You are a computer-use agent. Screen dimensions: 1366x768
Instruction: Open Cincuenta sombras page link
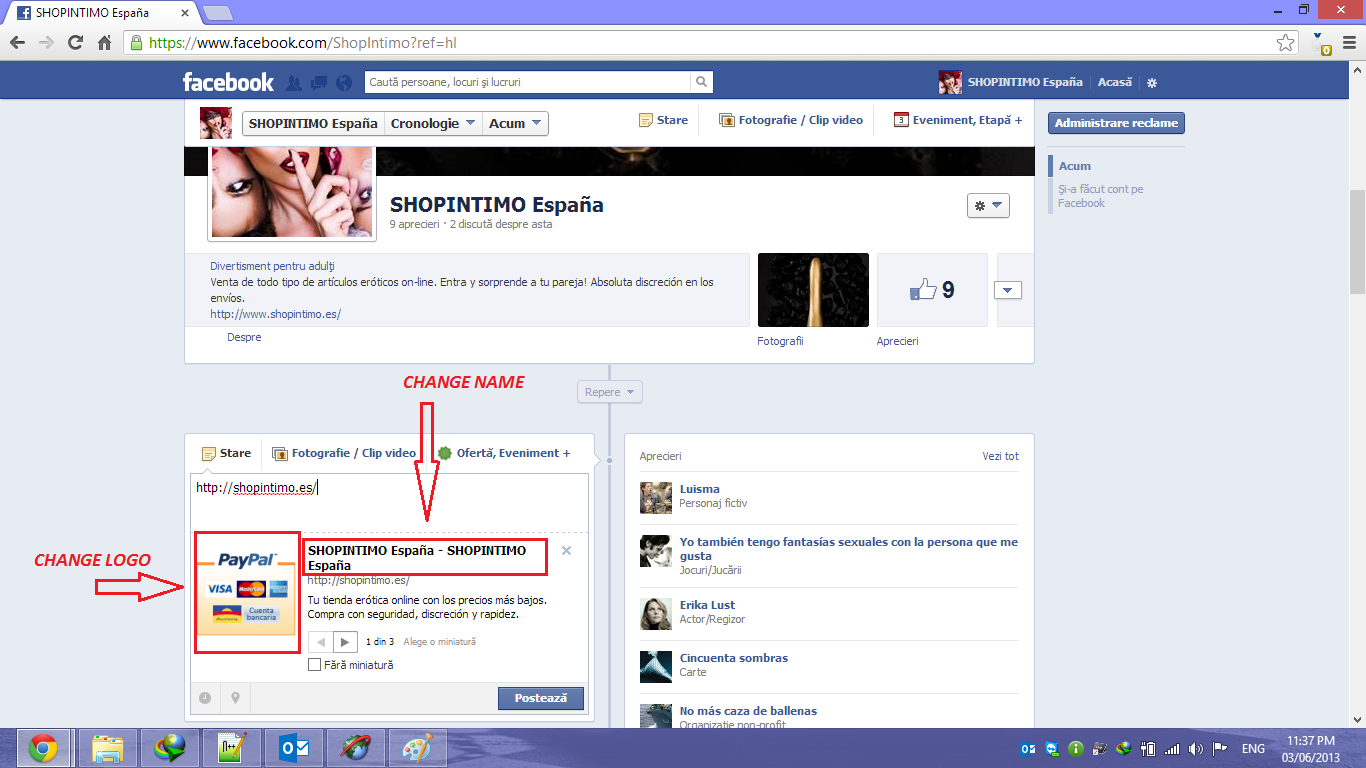(x=733, y=658)
